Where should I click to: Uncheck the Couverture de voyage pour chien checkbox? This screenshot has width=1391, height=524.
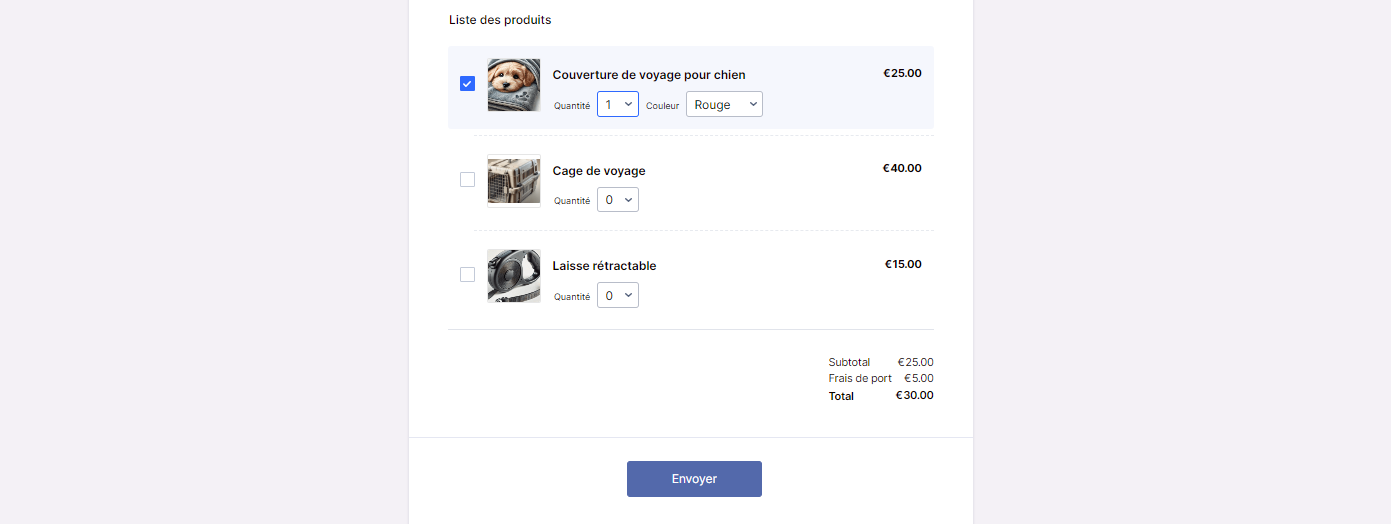(x=467, y=84)
